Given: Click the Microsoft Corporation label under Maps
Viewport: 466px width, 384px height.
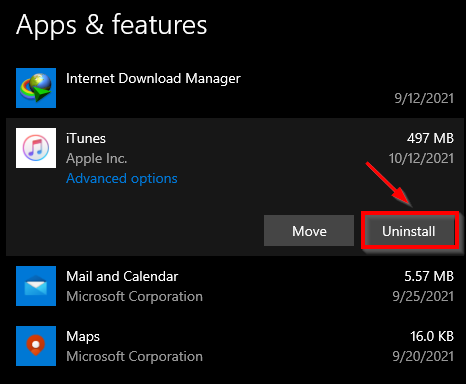Looking at the screenshot, I should coord(134,356).
